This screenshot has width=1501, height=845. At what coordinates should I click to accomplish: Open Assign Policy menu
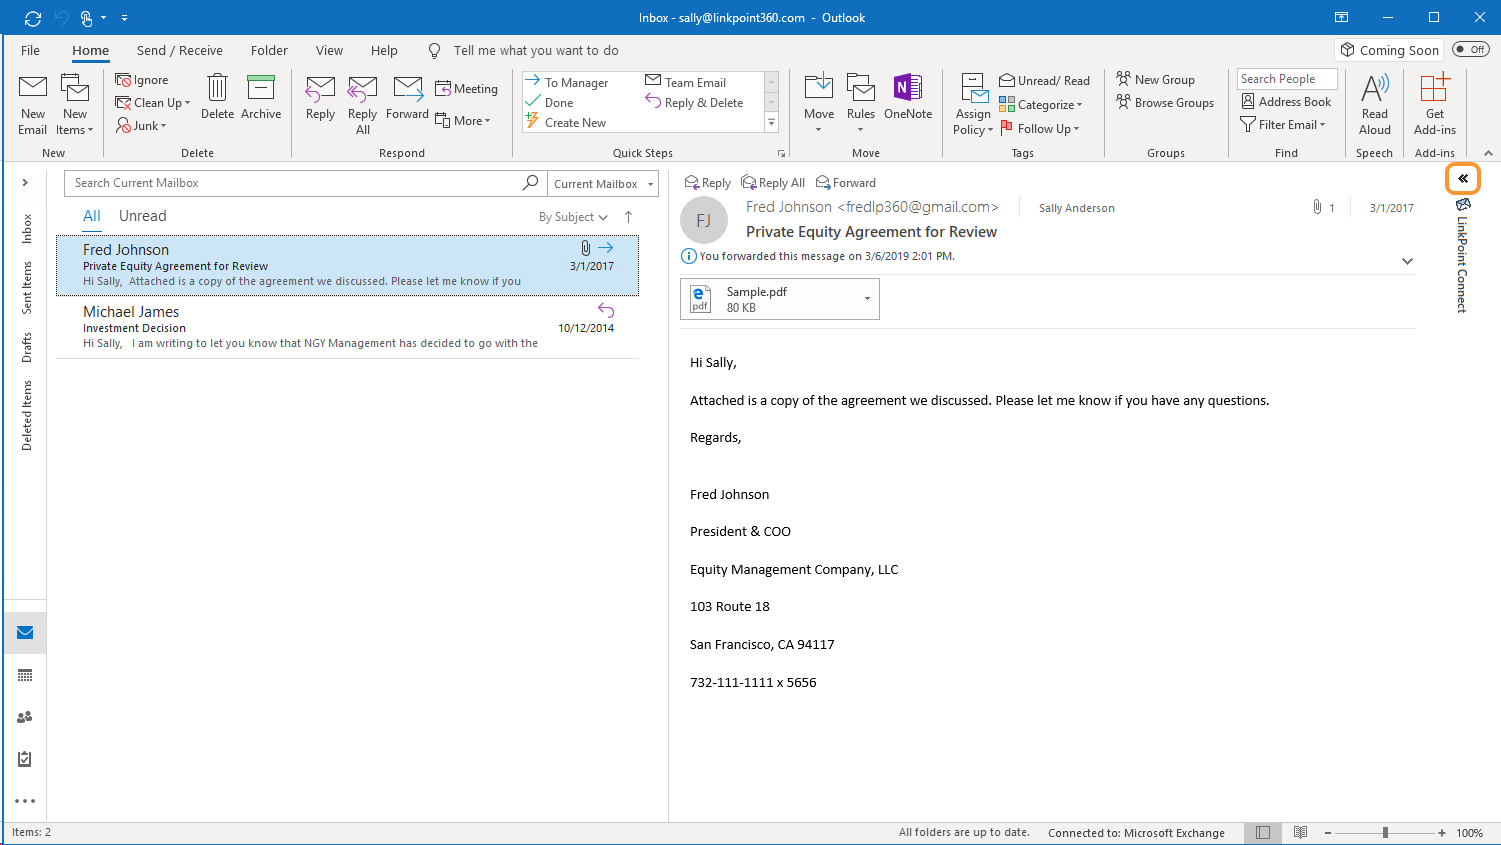973,105
